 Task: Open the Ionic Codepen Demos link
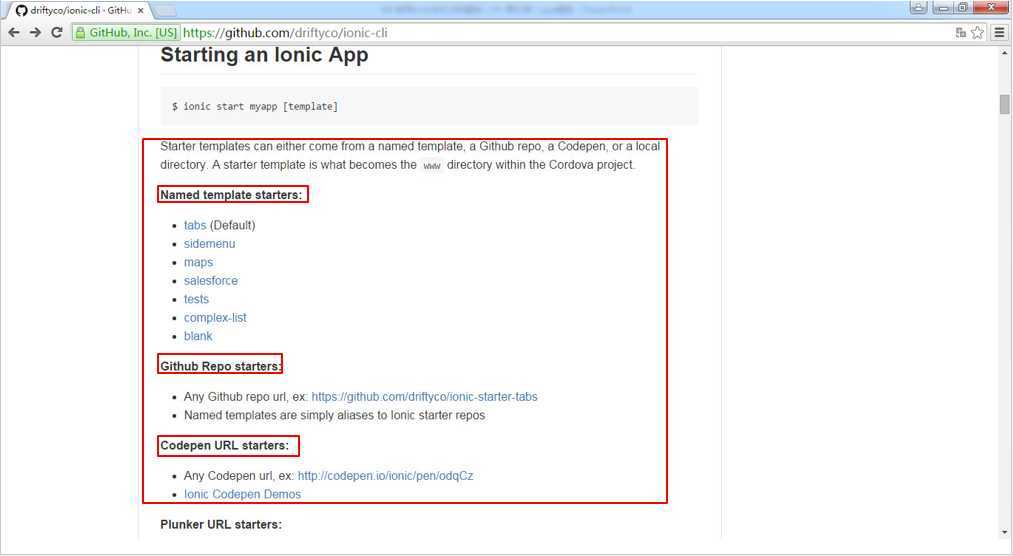point(242,495)
